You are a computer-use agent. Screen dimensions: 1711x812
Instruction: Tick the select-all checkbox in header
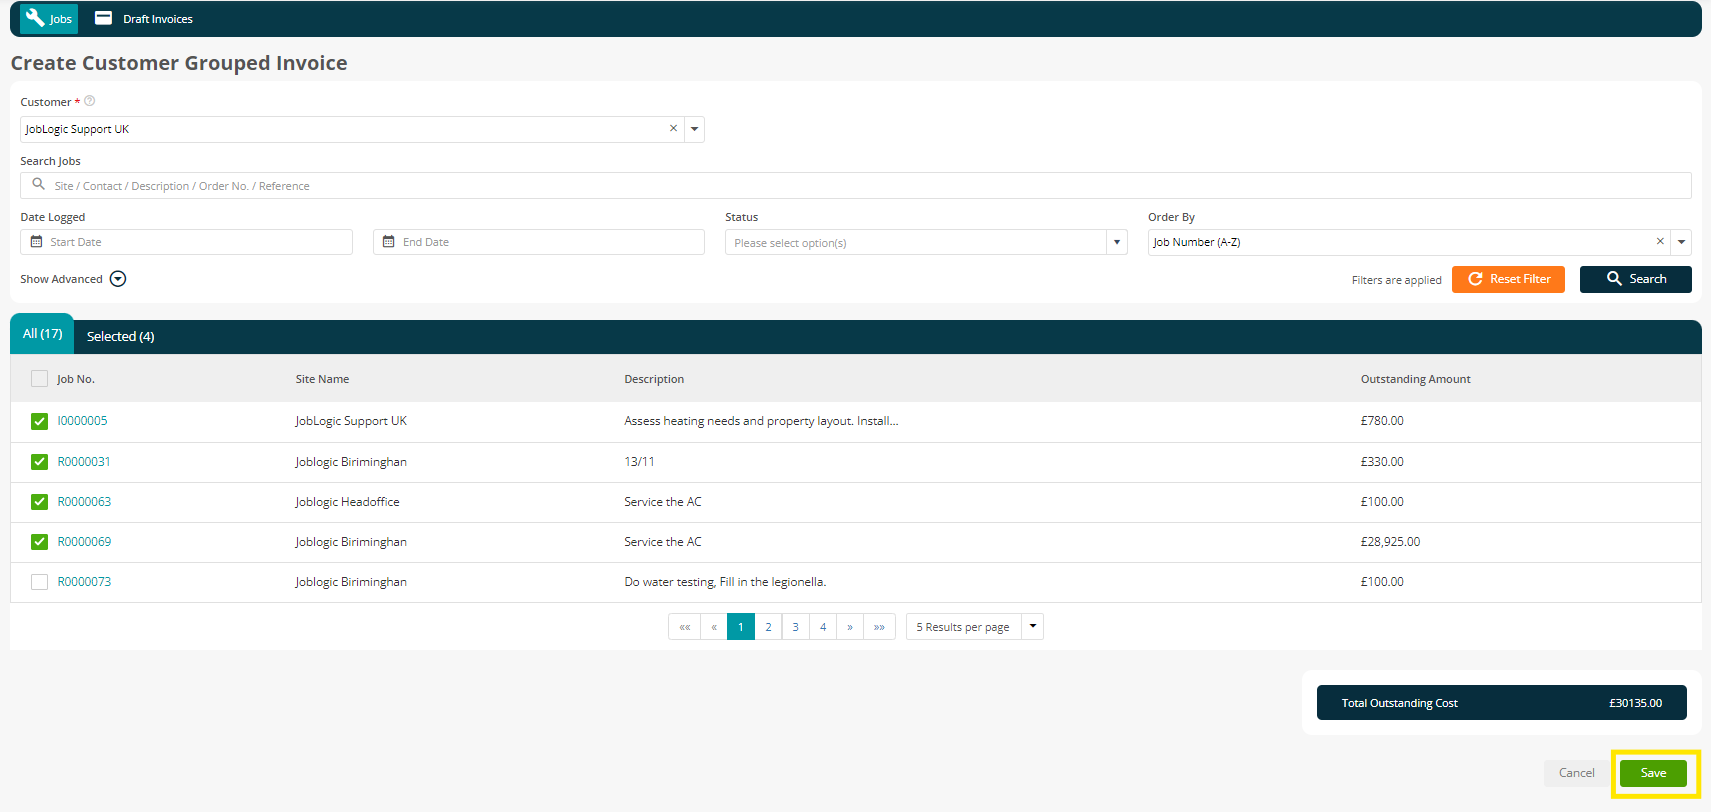point(39,379)
